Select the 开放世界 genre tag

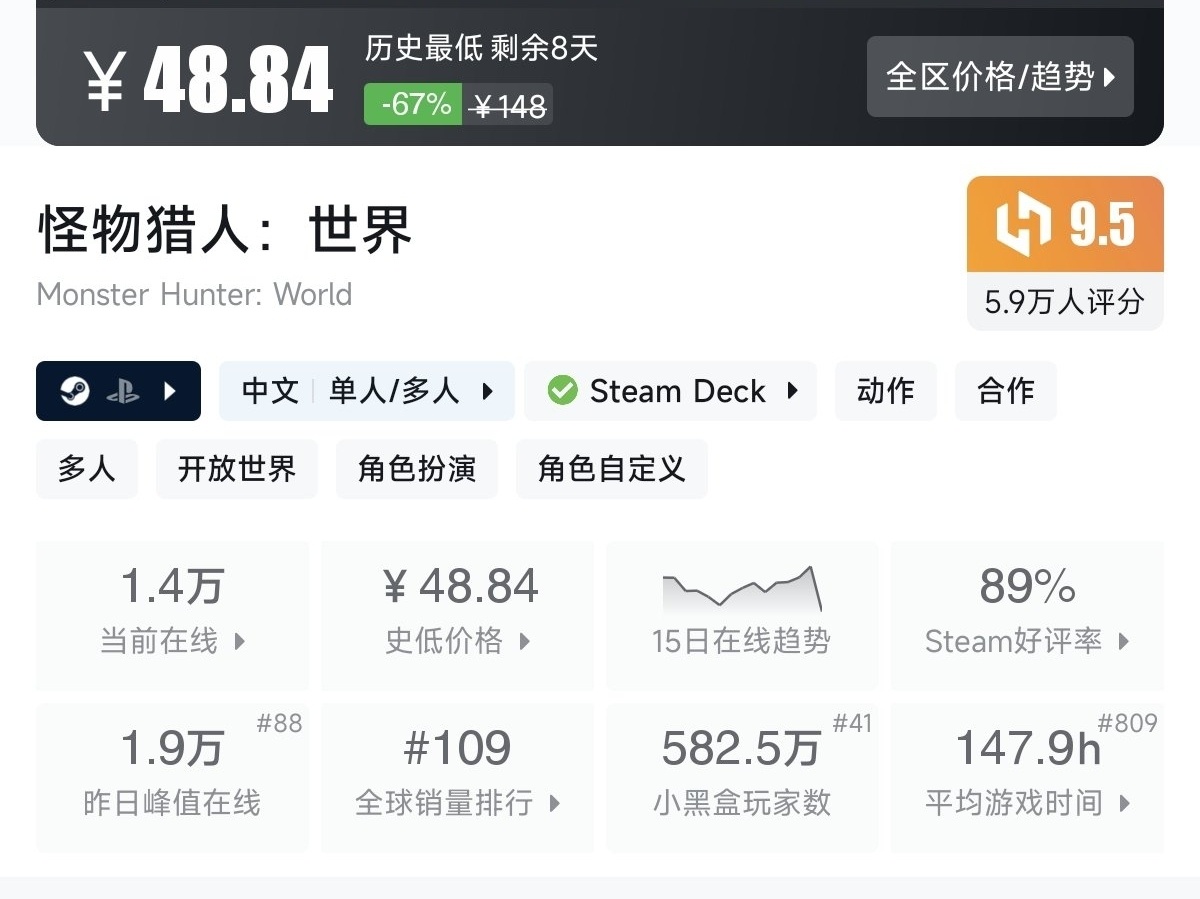[x=237, y=469]
